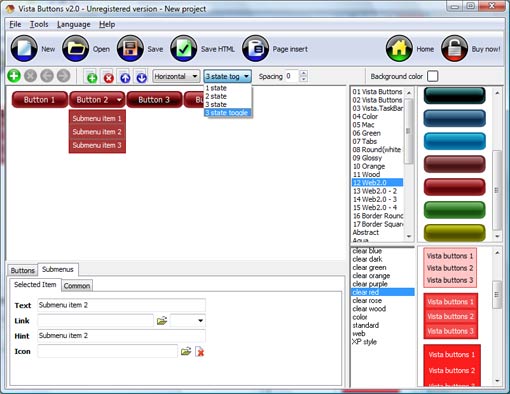This screenshot has height=394, width=510.
Task: Add a button with the large green plus
Action: tap(14, 76)
